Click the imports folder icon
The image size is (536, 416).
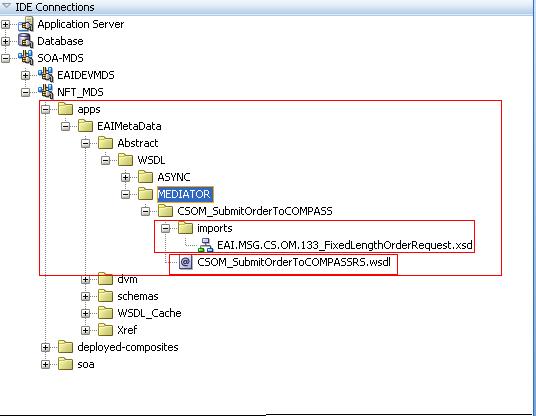click(185, 228)
